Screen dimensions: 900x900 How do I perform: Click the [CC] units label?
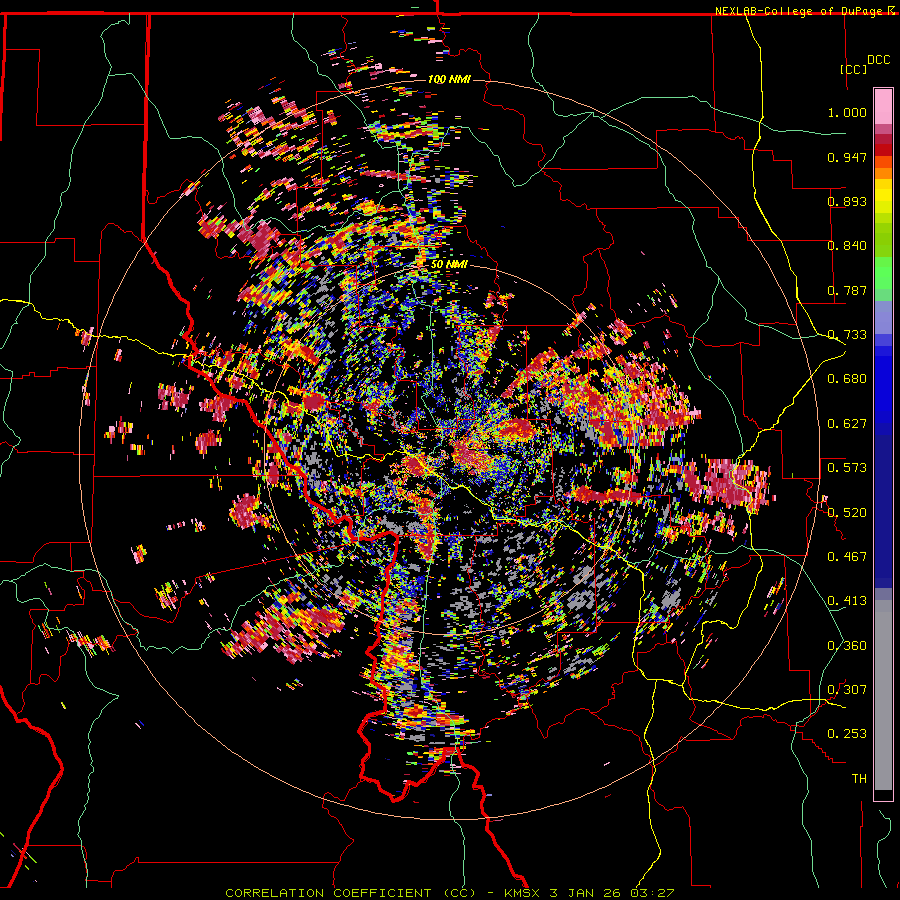point(853,69)
